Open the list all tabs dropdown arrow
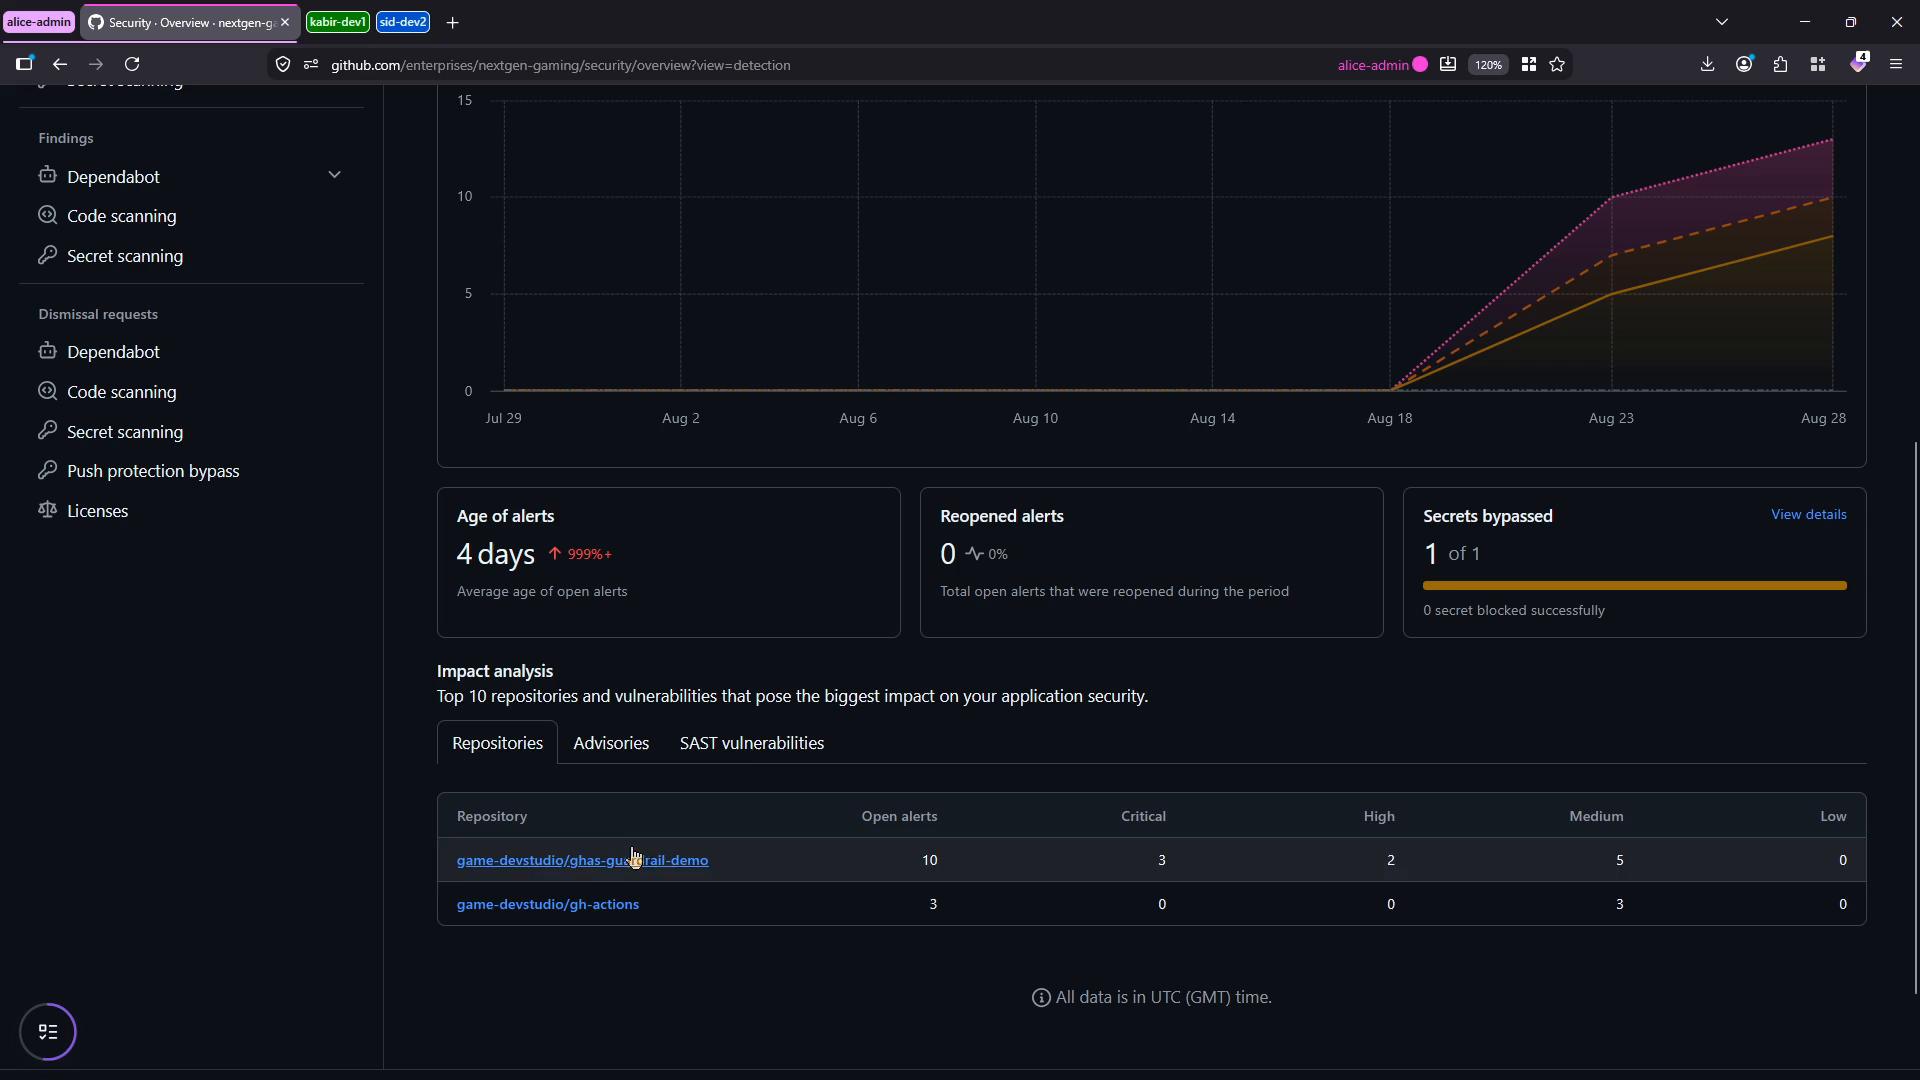Viewport: 1920px width, 1080px height. (1721, 22)
